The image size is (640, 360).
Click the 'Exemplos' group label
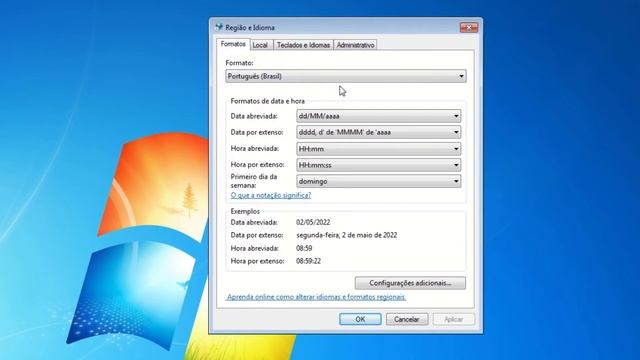[x=245, y=211]
